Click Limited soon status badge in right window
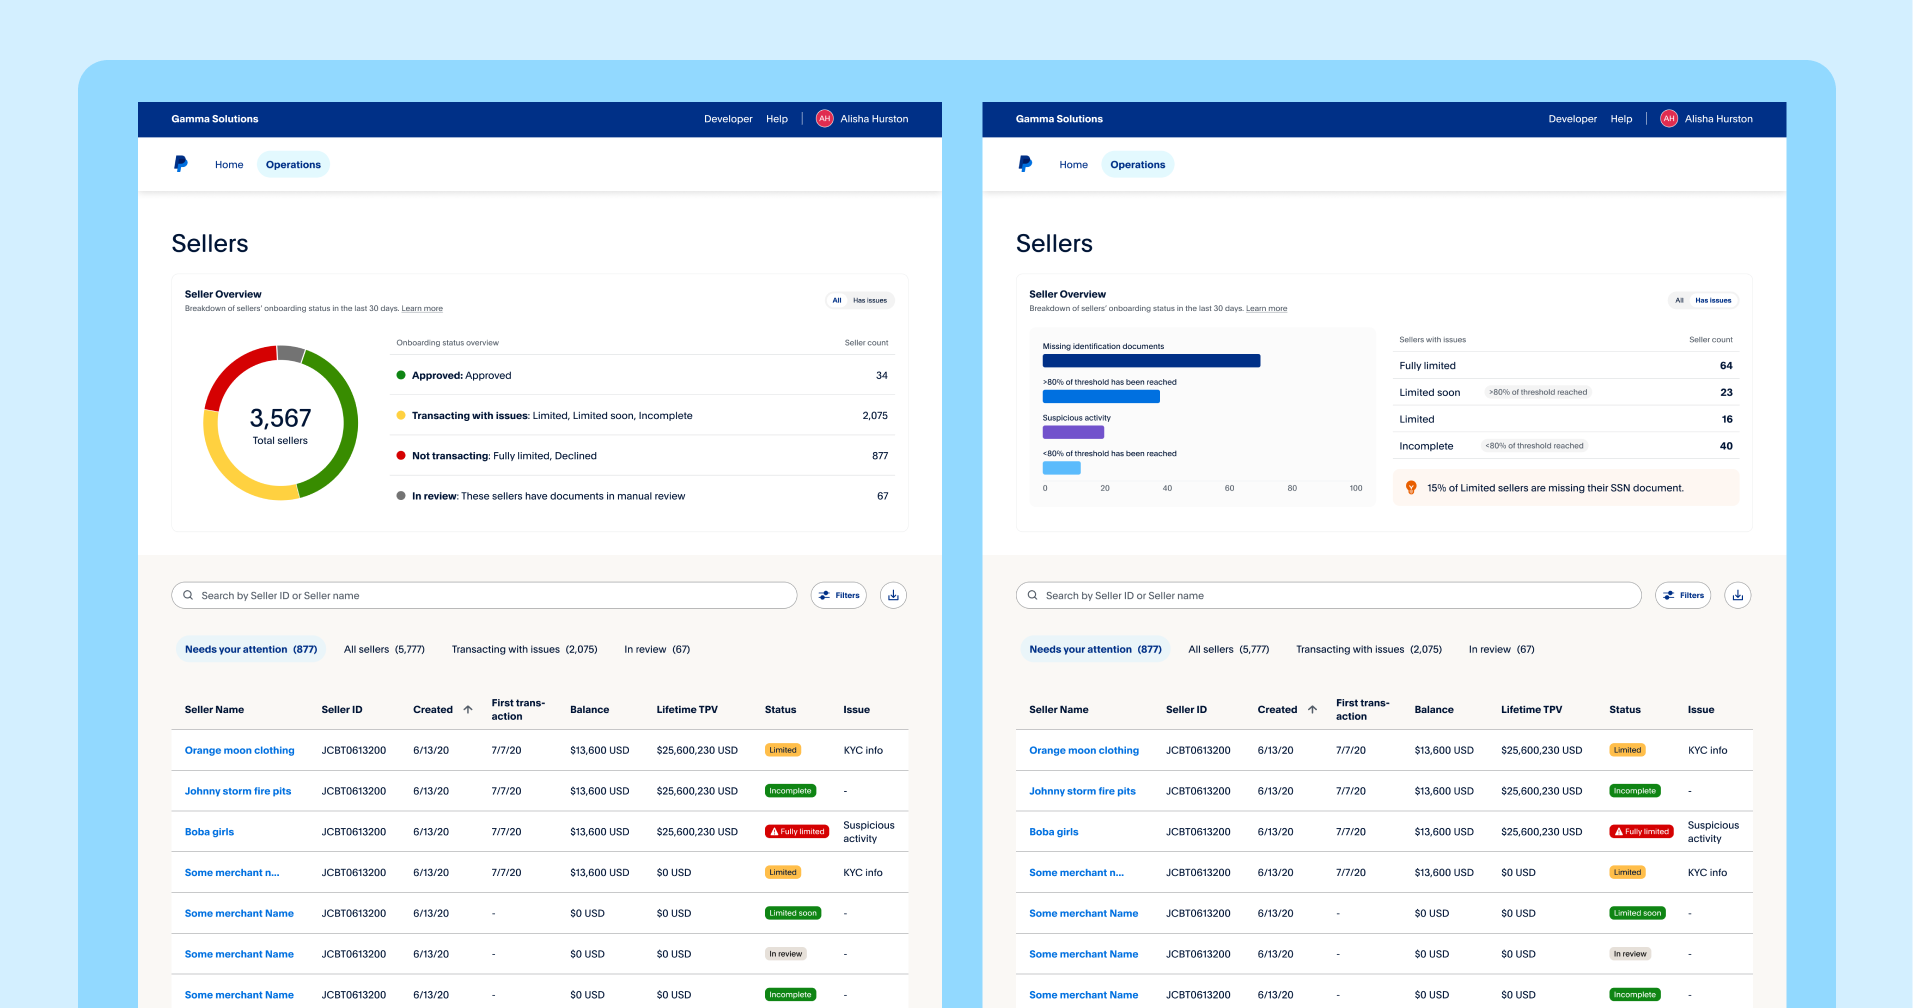Screen dimensions: 1913x1008 coord(1637,913)
